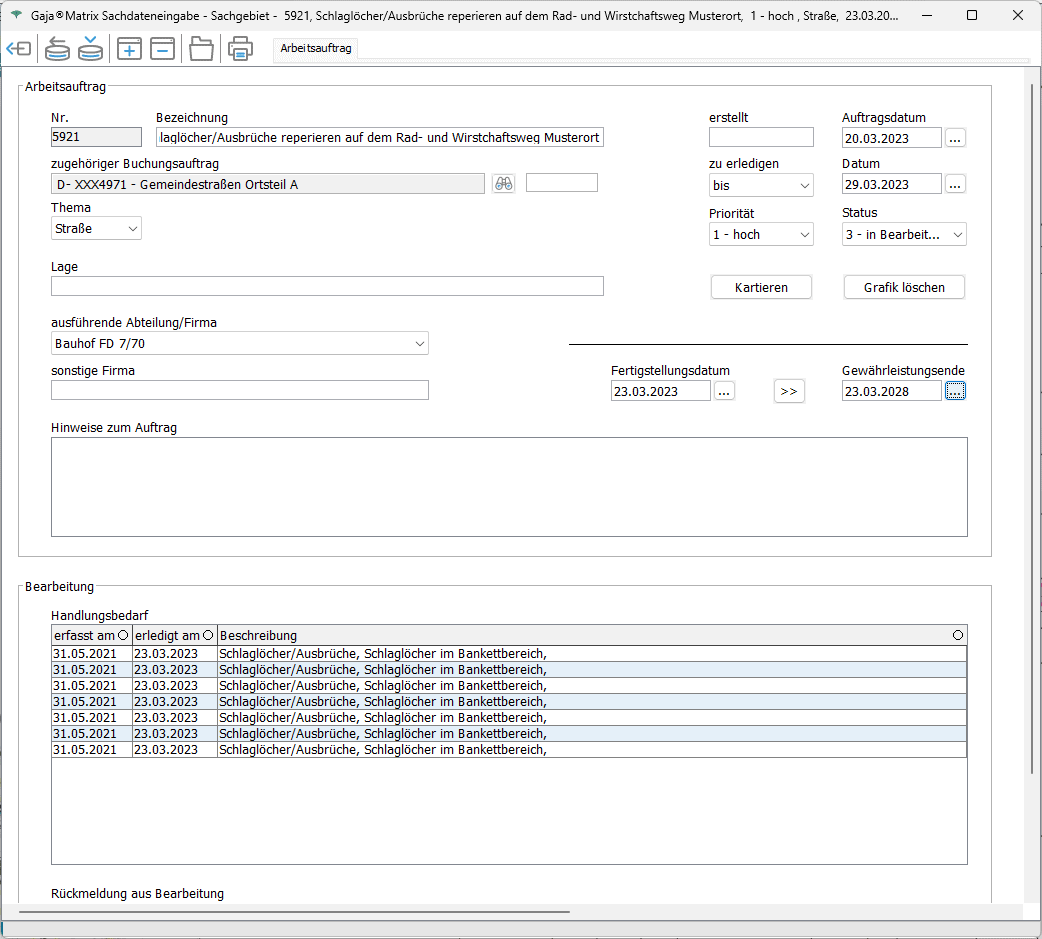Delete the record with the minus icon
The image size is (1042, 939).
click(163, 48)
